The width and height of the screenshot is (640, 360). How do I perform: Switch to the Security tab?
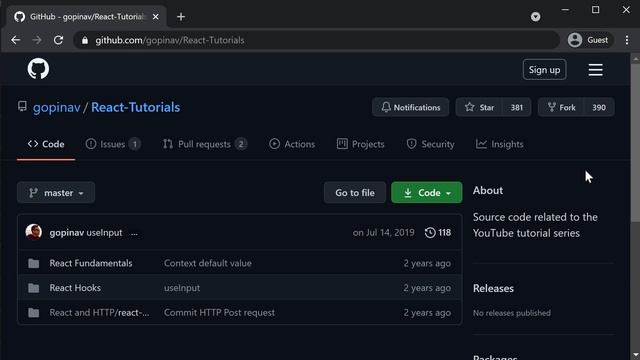click(430, 144)
